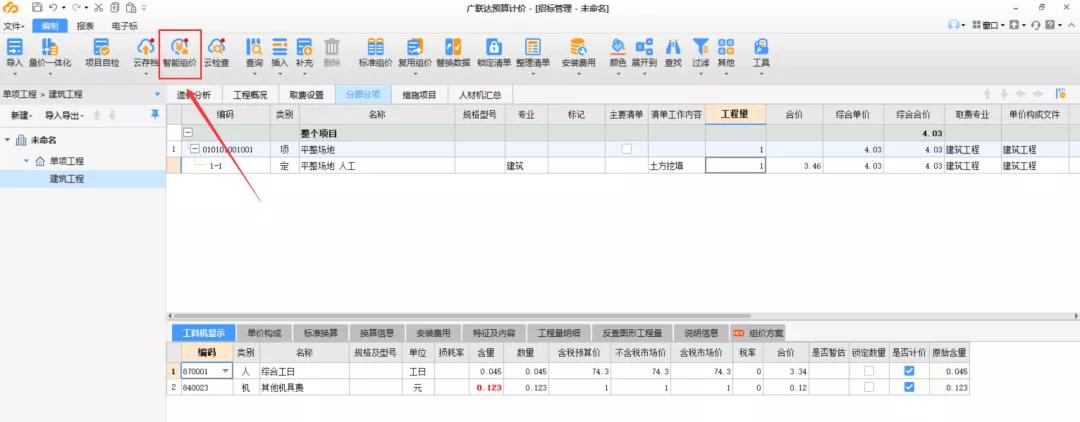Collapse the 单项工程 tree node
This screenshot has width=1080, height=422.
tap(26, 160)
